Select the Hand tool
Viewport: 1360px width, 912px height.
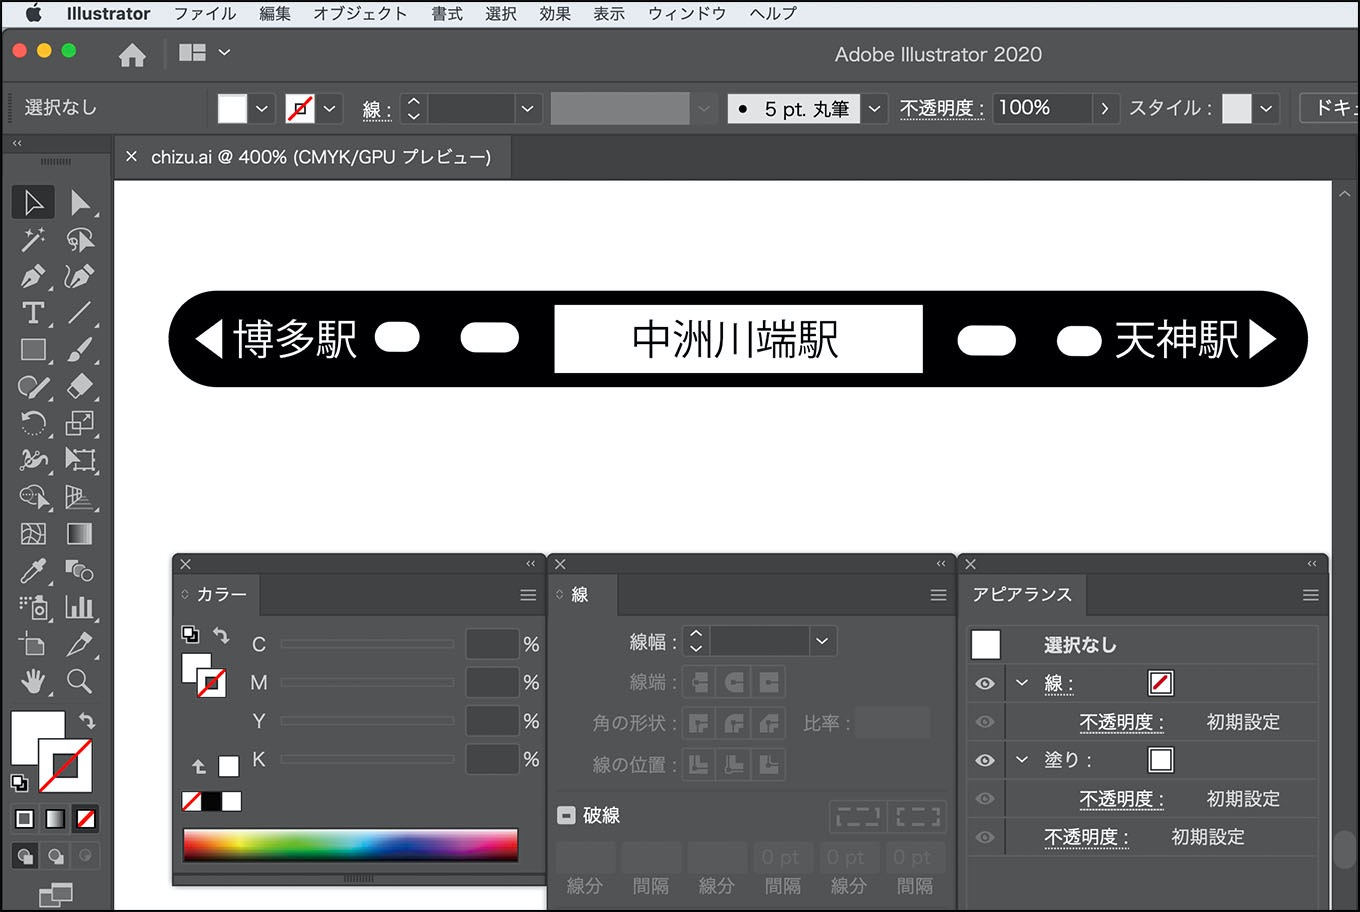coord(34,681)
